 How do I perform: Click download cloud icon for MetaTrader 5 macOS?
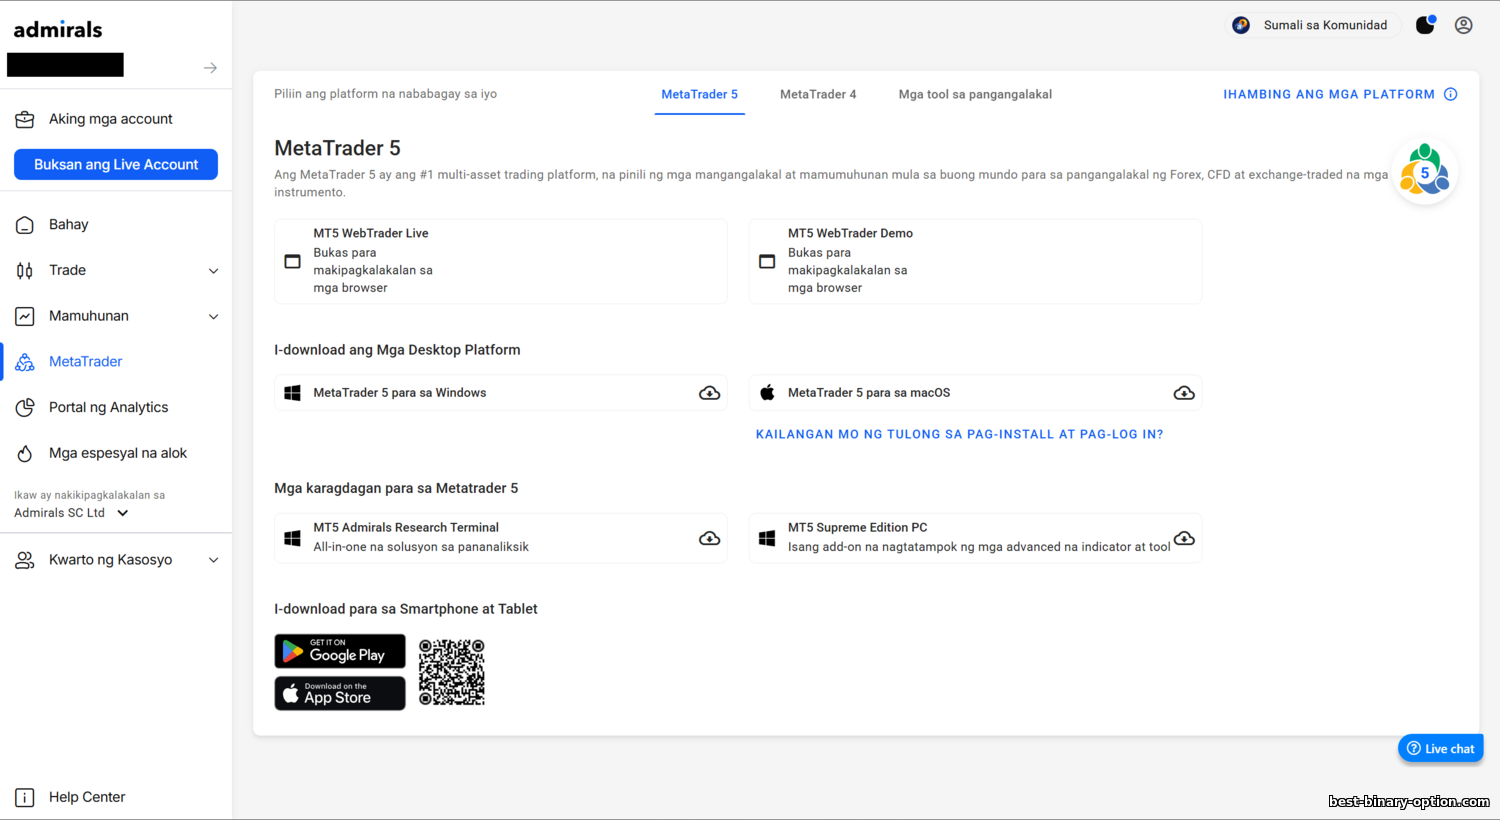tap(1184, 393)
